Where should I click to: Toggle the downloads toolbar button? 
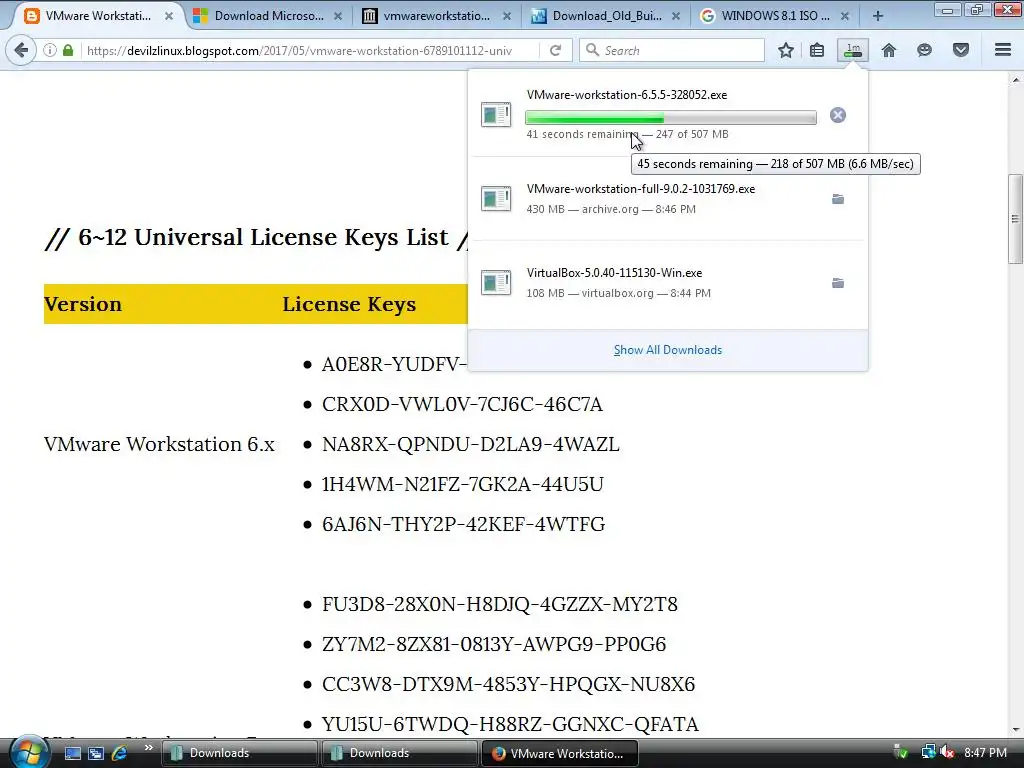coord(852,50)
